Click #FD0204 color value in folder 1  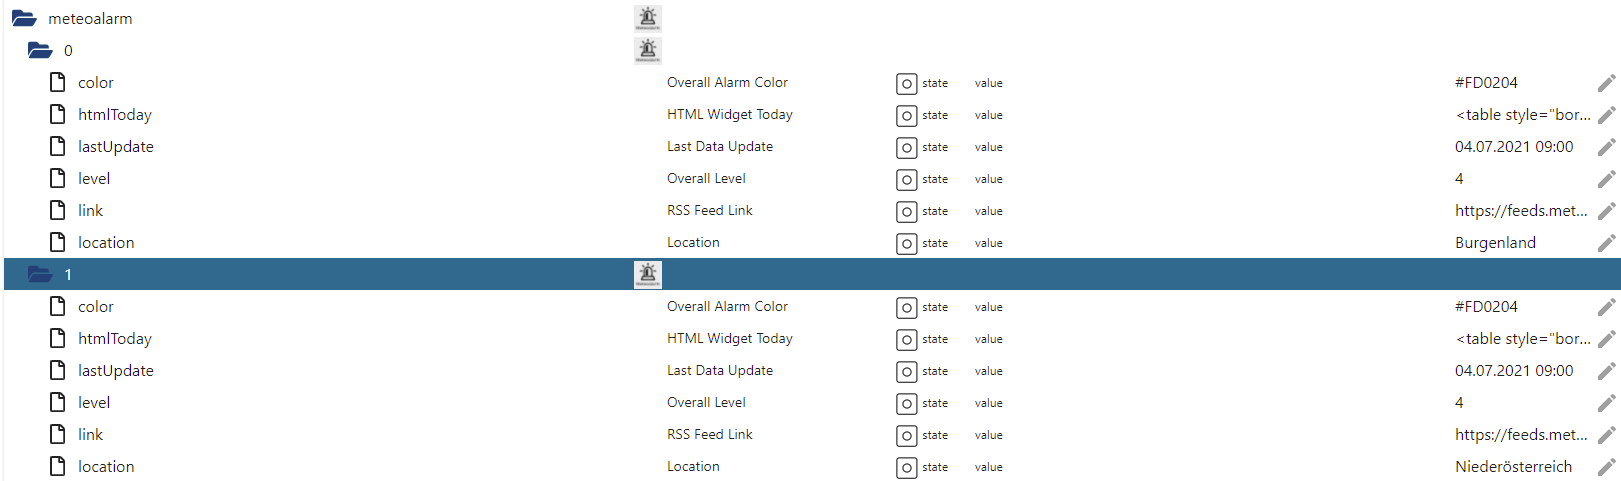(x=1486, y=307)
